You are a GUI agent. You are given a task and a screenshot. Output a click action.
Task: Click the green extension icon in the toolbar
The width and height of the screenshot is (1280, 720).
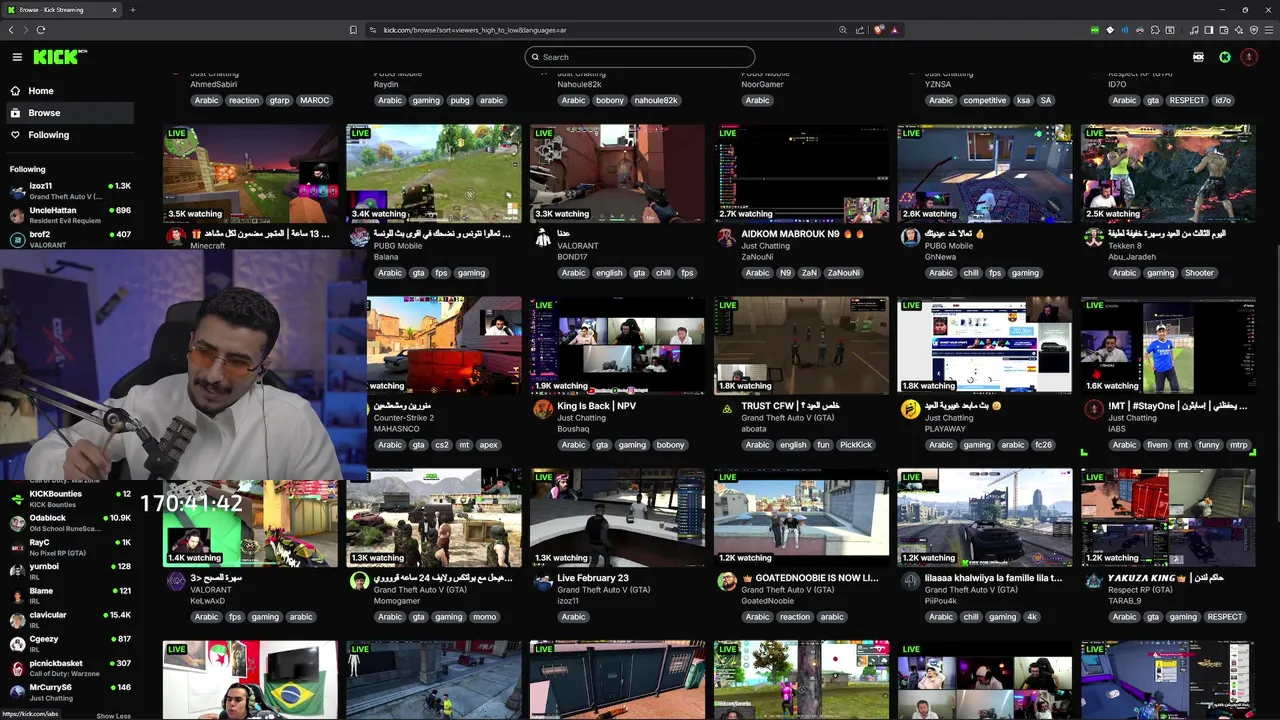[x=1095, y=30]
